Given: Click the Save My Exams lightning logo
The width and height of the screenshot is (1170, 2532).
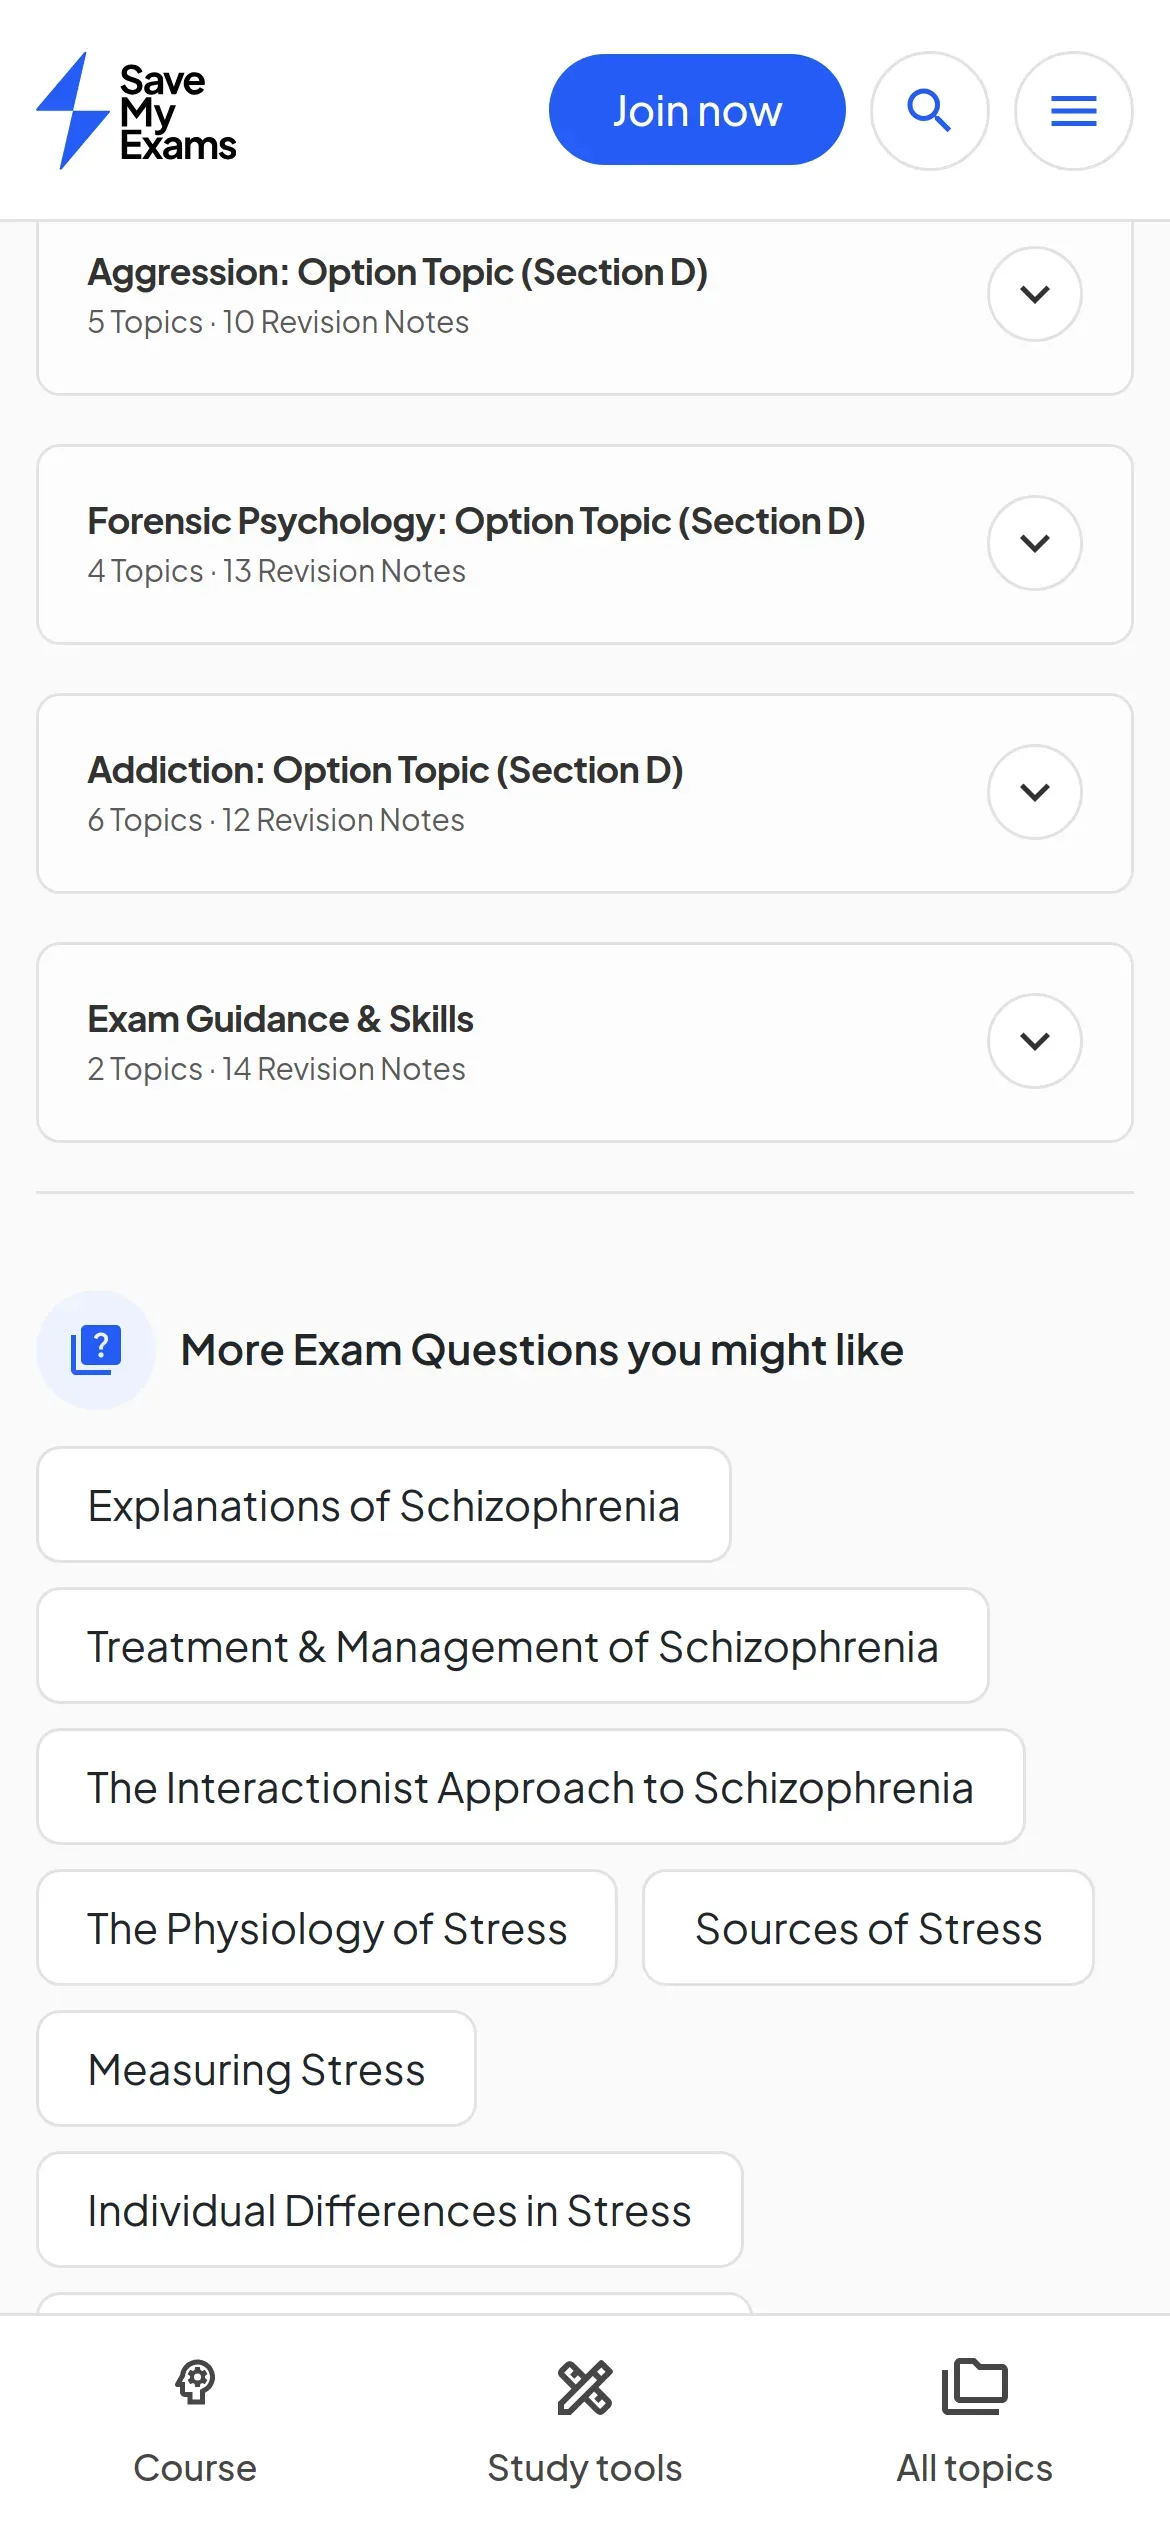Looking at the screenshot, I should pos(73,111).
